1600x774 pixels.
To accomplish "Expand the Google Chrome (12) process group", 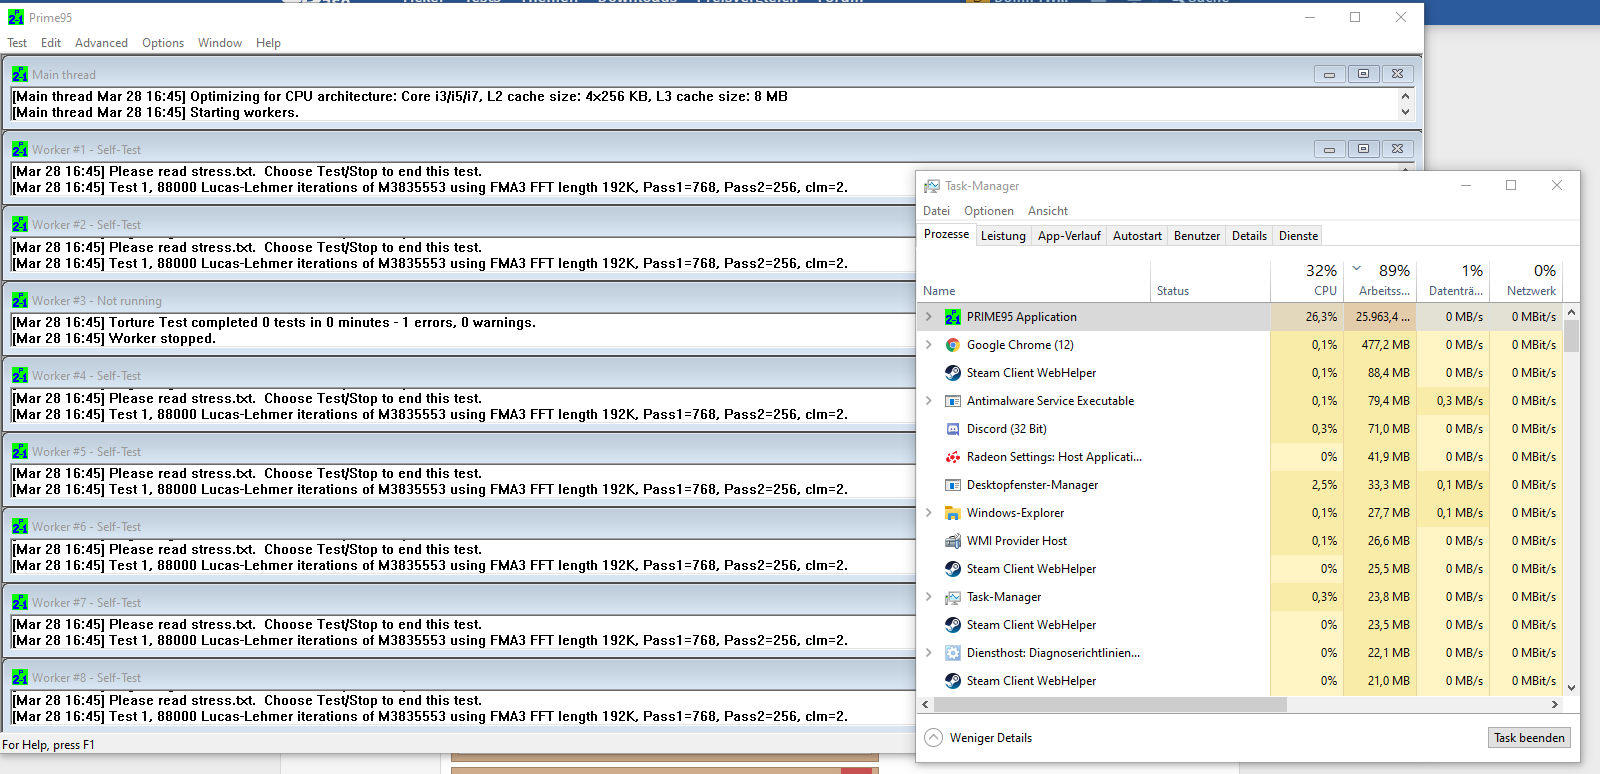I will pos(929,345).
